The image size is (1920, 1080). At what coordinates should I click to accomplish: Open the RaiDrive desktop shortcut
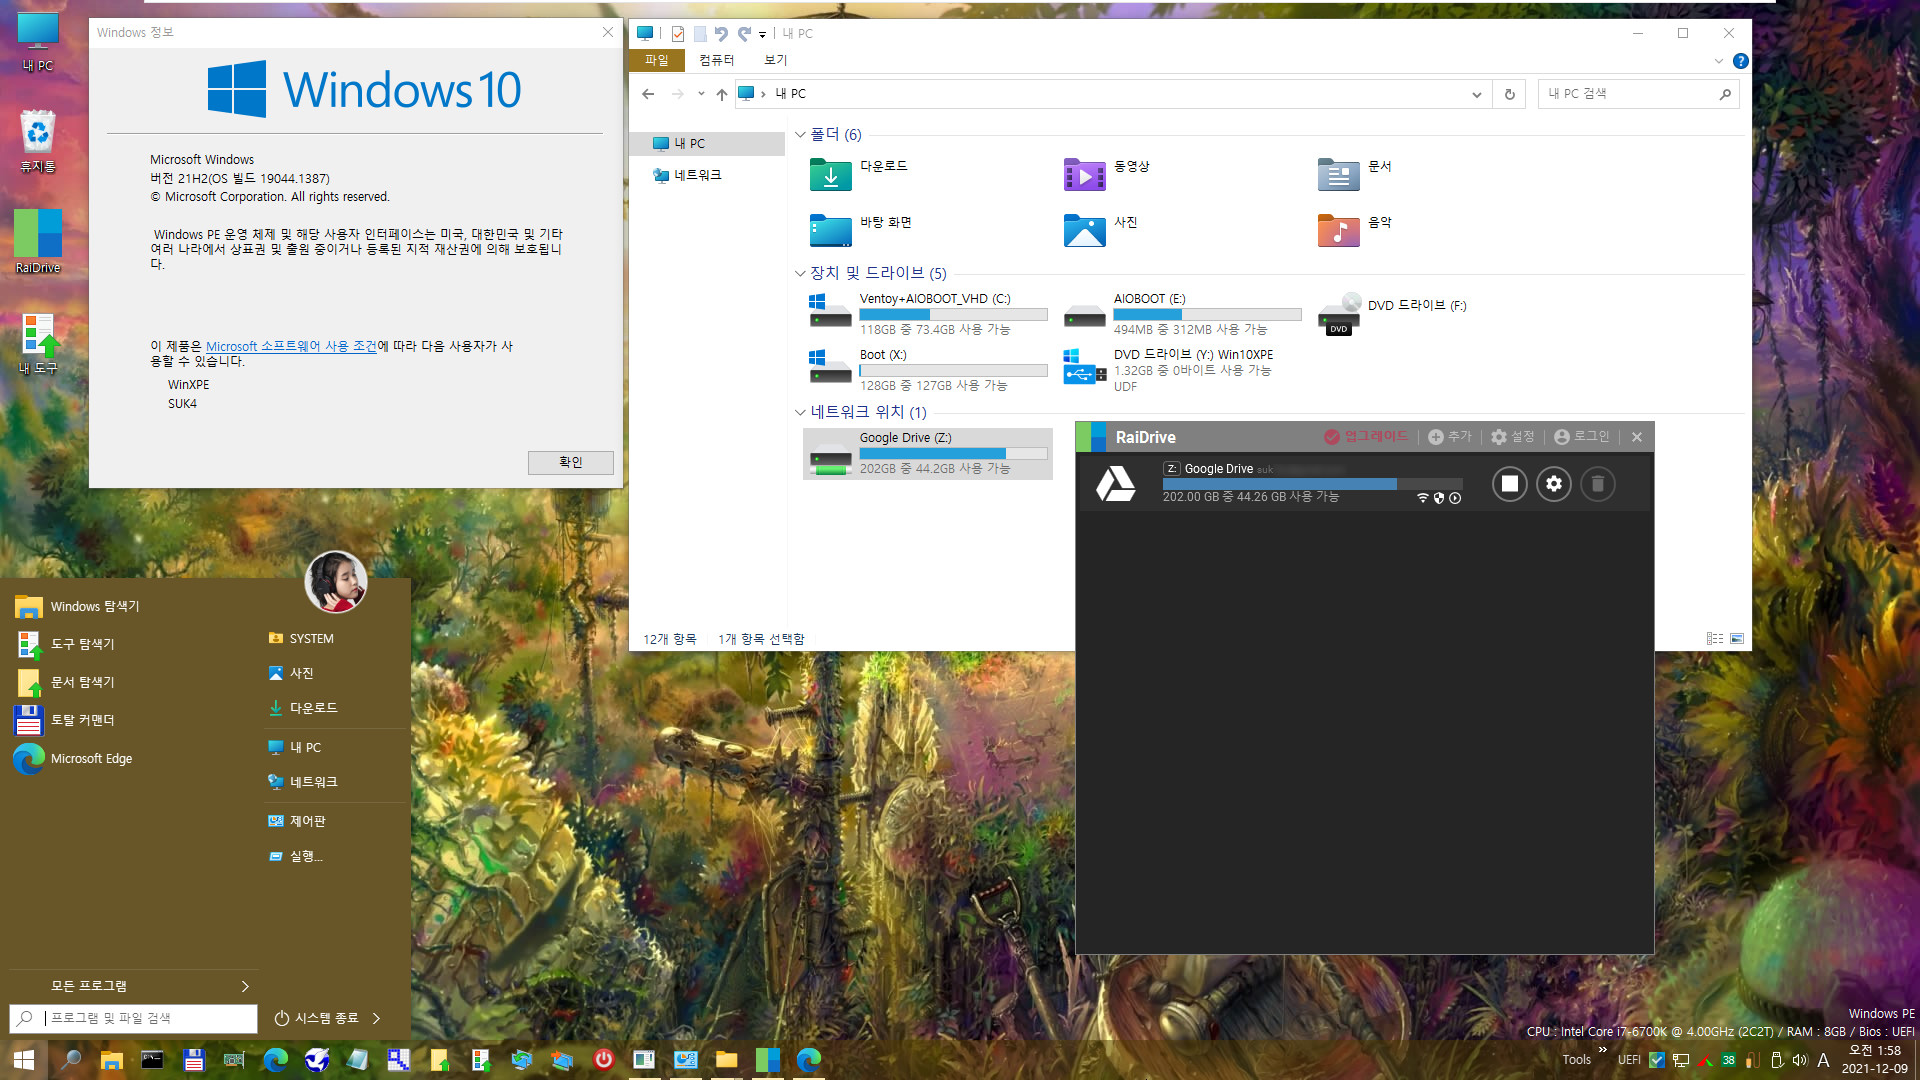coord(38,241)
